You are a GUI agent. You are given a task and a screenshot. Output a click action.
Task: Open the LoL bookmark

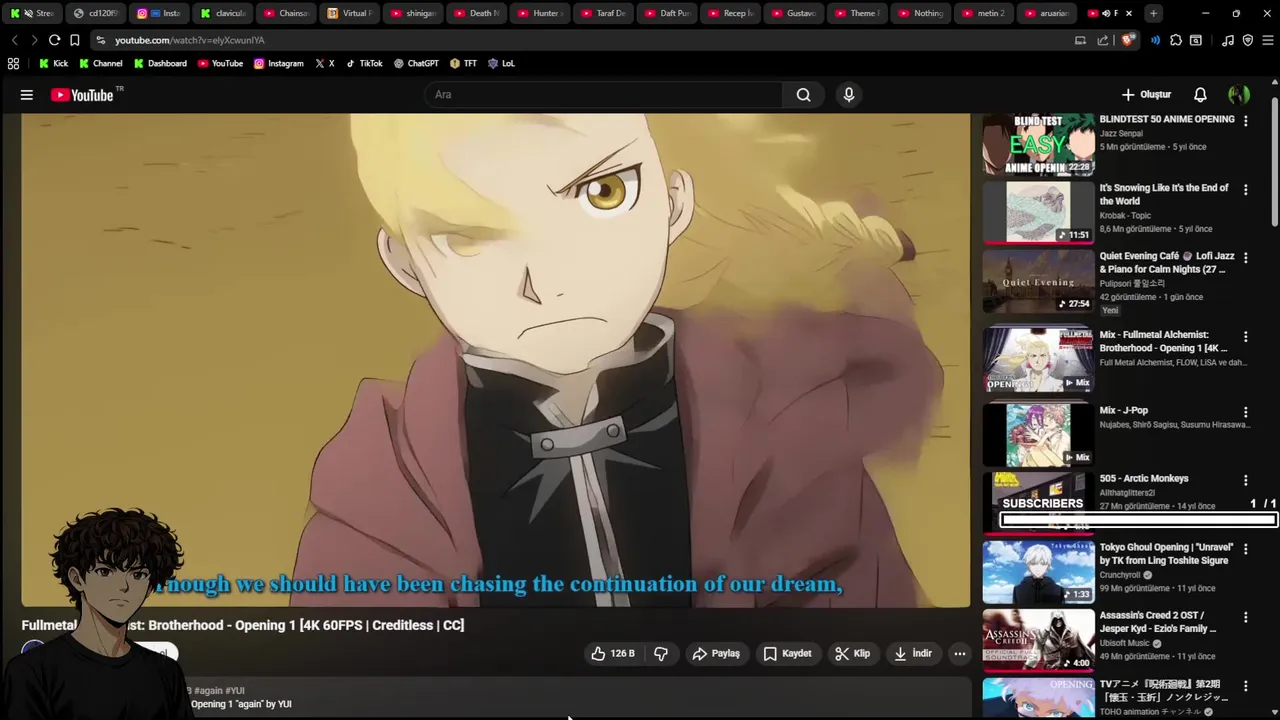501,63
